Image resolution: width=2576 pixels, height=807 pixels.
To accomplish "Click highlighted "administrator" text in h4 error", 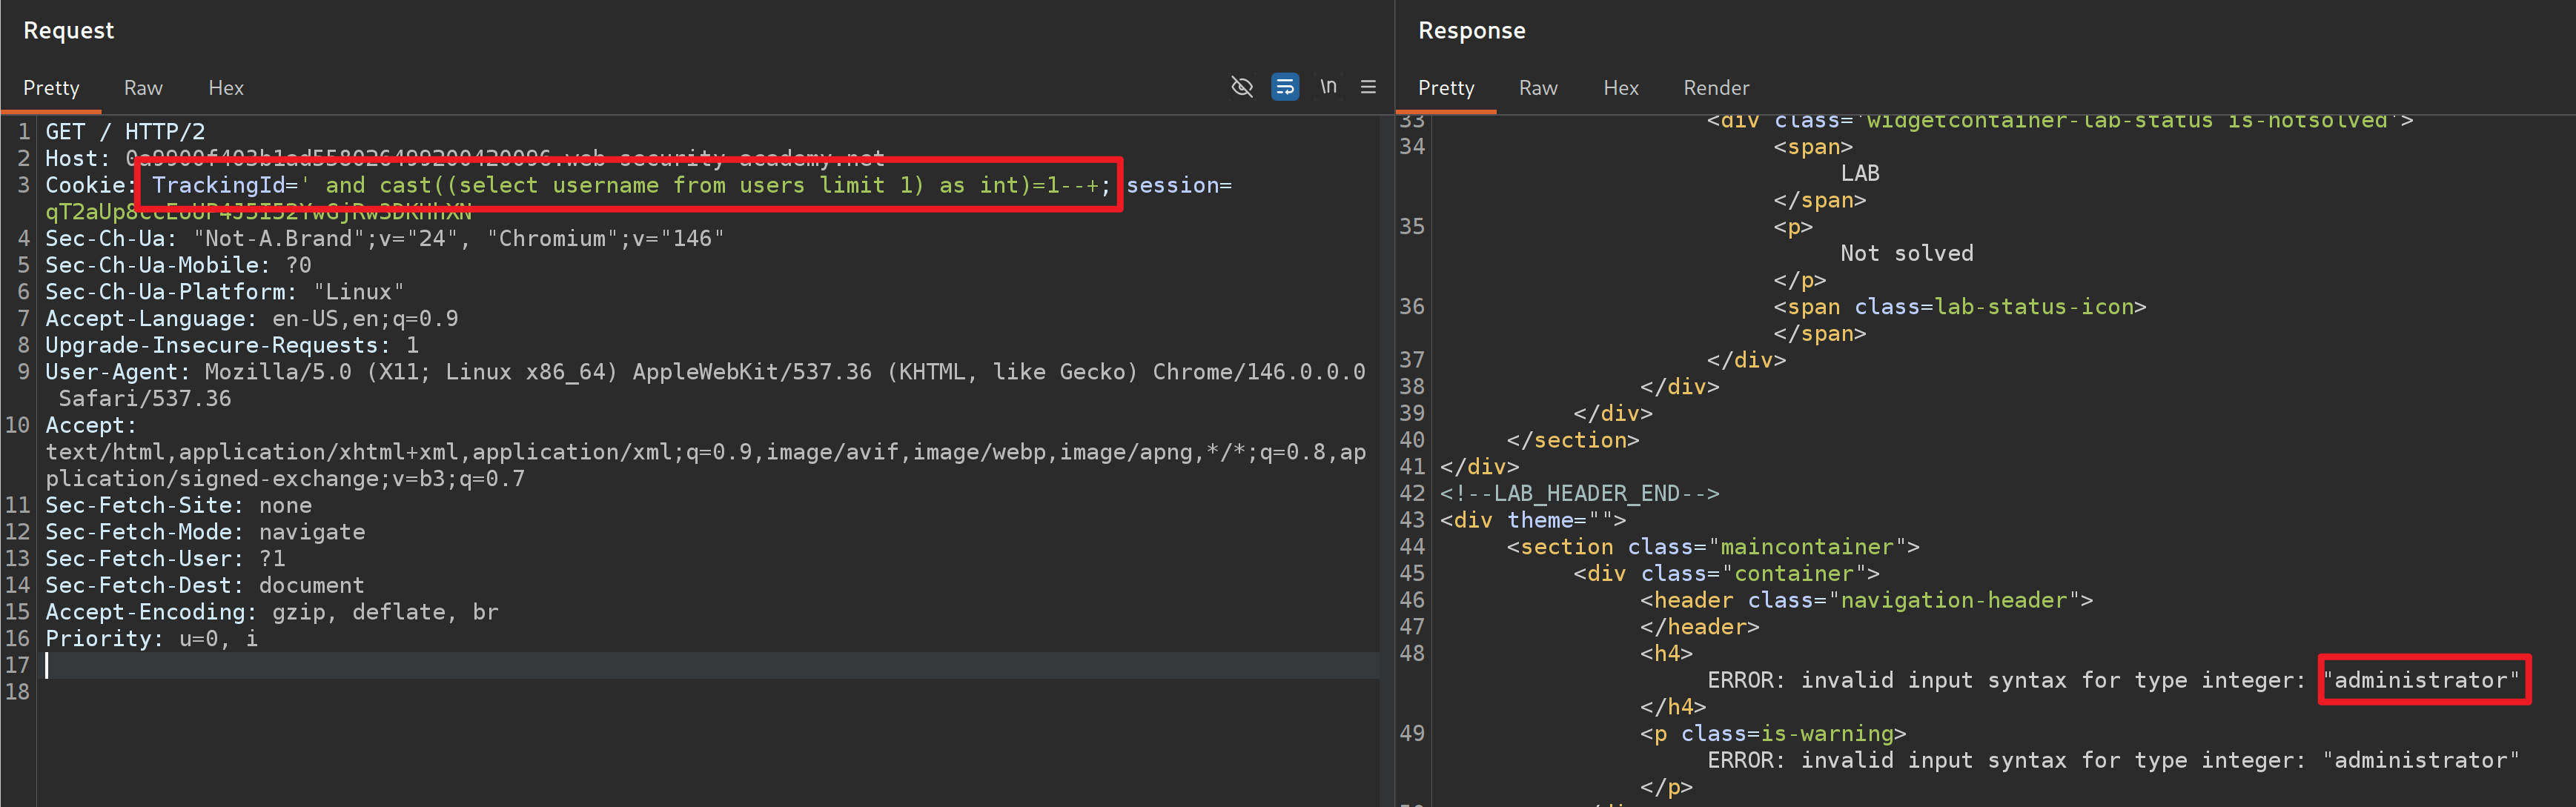I will tap(2422, 680).
